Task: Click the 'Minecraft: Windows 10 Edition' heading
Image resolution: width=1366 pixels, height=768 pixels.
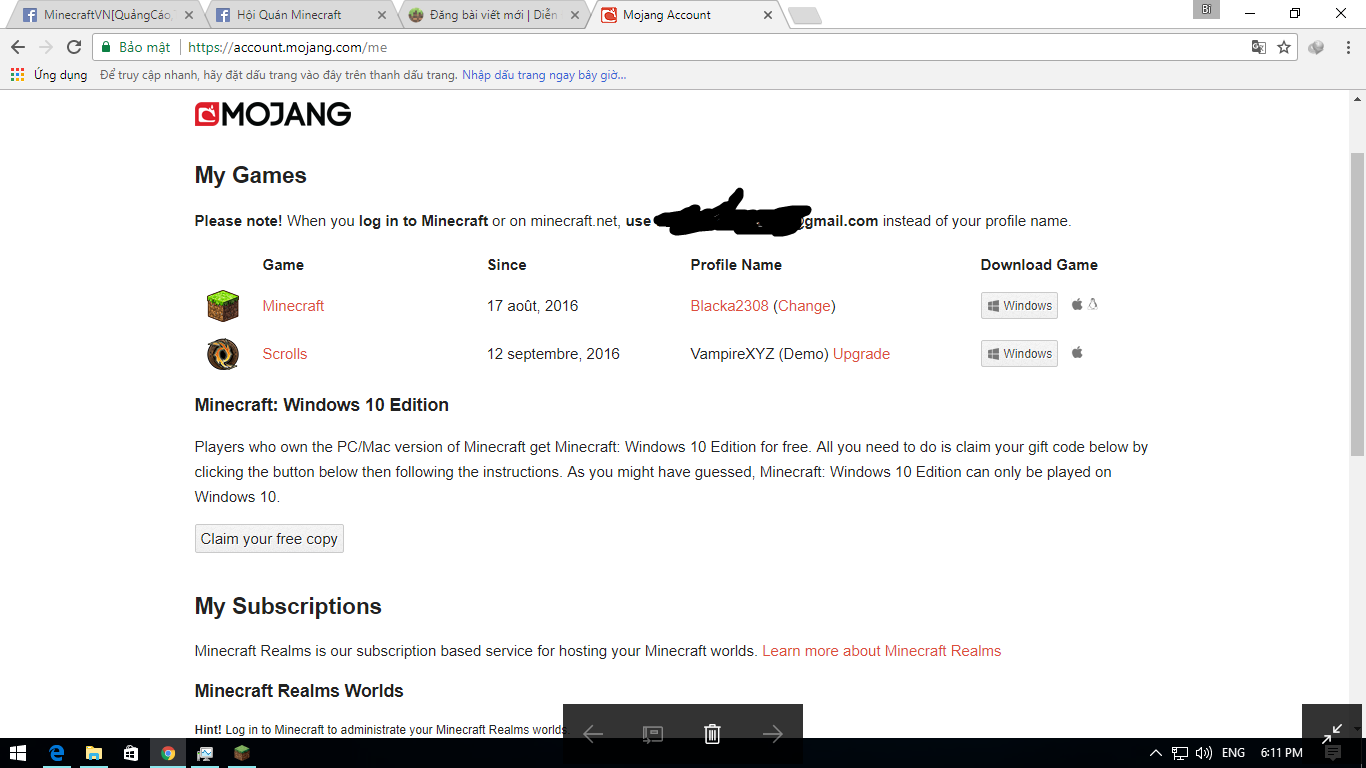Action: [322, 405]
